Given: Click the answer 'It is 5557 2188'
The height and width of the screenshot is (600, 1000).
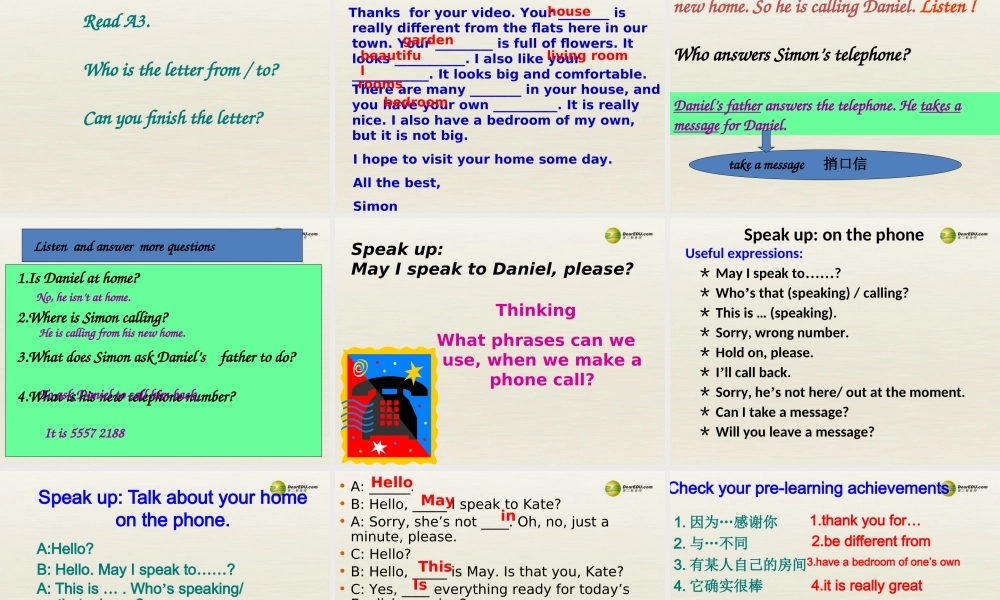Looking at the screenshot, I should [85, 433].
